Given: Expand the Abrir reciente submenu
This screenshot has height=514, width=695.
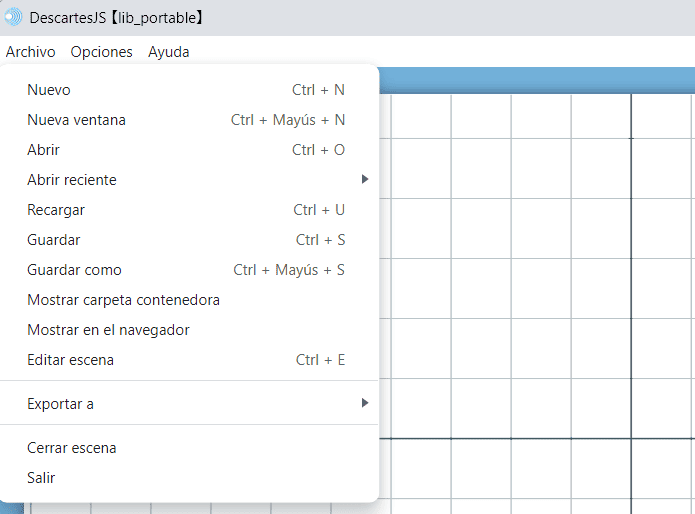Looking at the screenshot, I should [72, 180].
